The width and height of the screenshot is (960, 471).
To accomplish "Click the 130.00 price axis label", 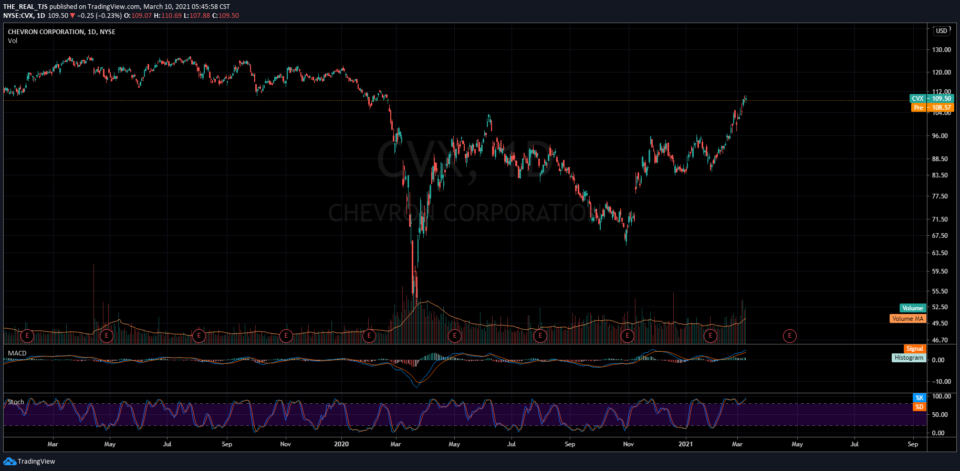I will pyautogui.click(x=941, y=50).
